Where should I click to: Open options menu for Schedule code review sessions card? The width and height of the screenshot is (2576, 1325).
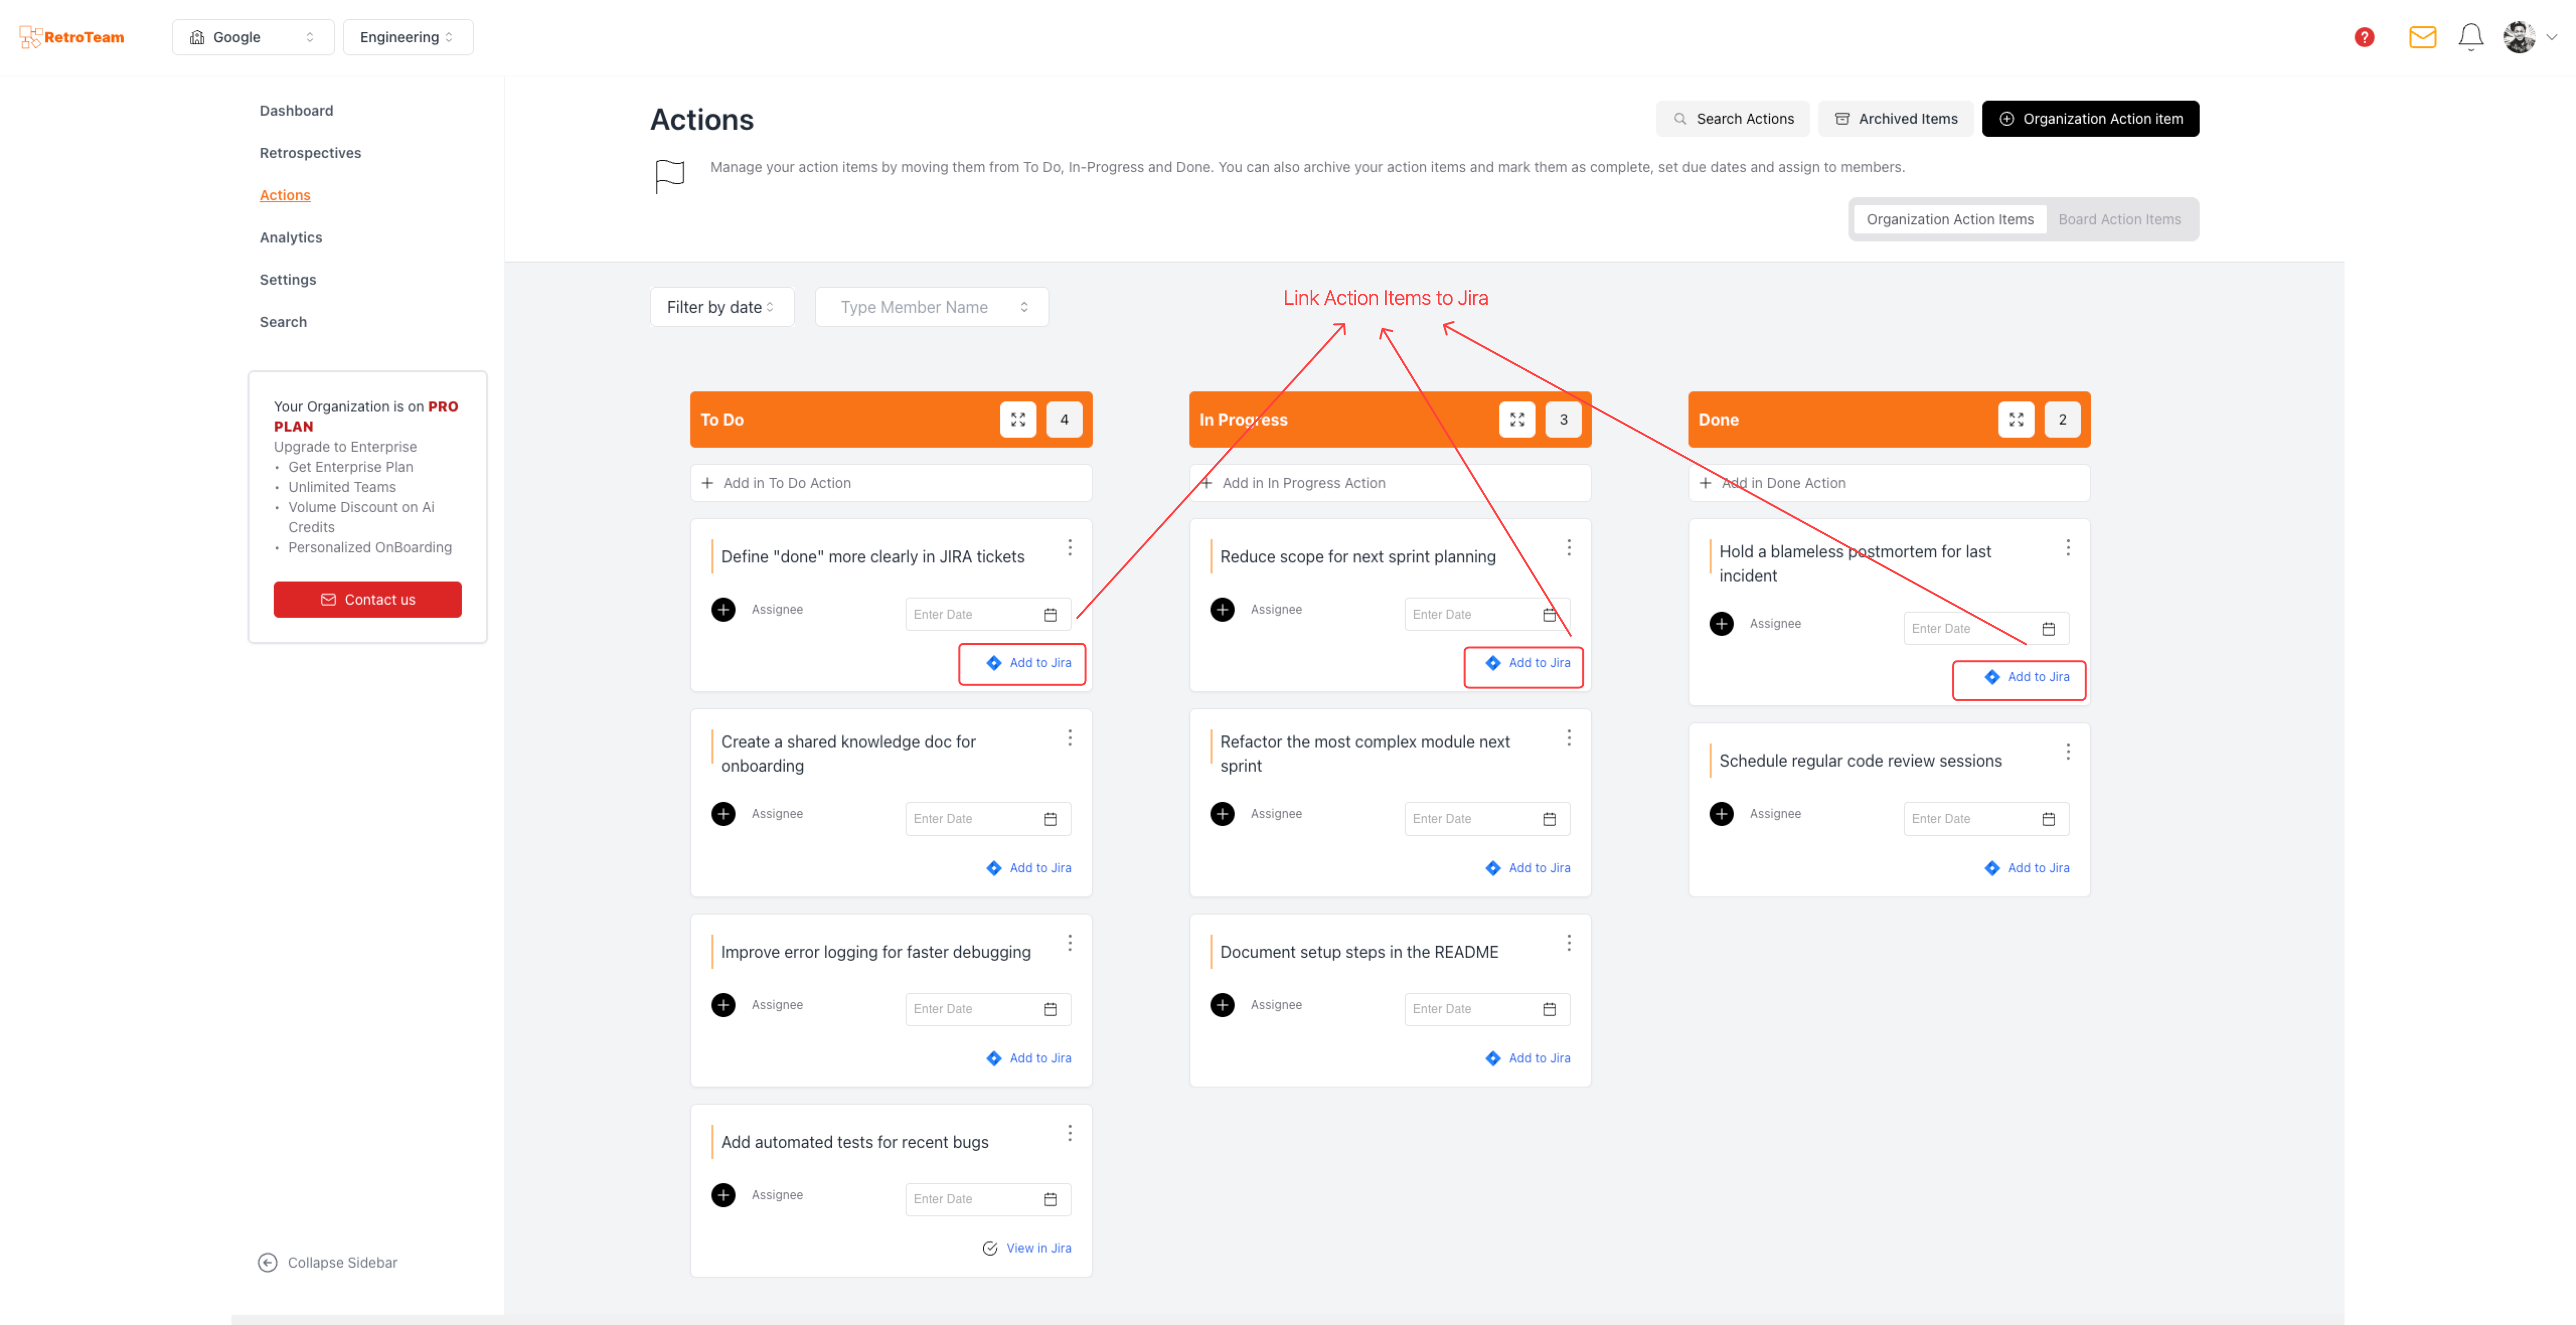[2068, 752]
